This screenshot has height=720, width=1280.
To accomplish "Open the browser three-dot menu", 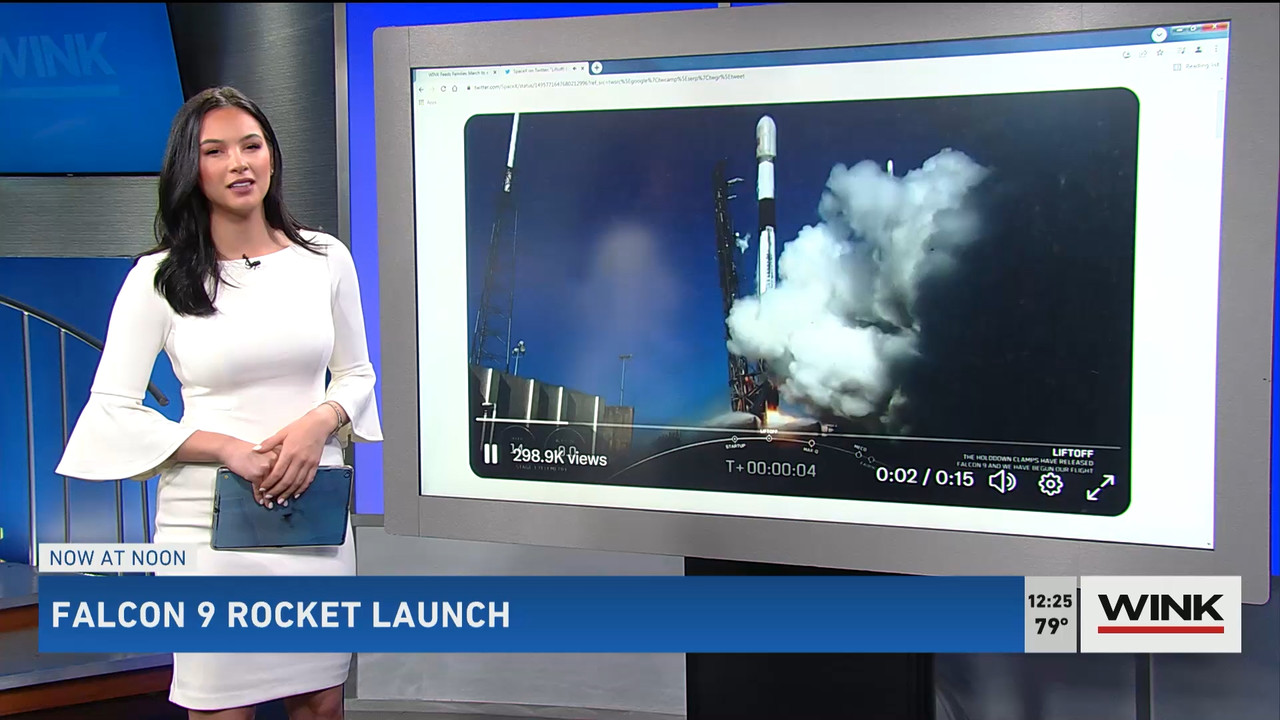I will [x=1216, y=48].
